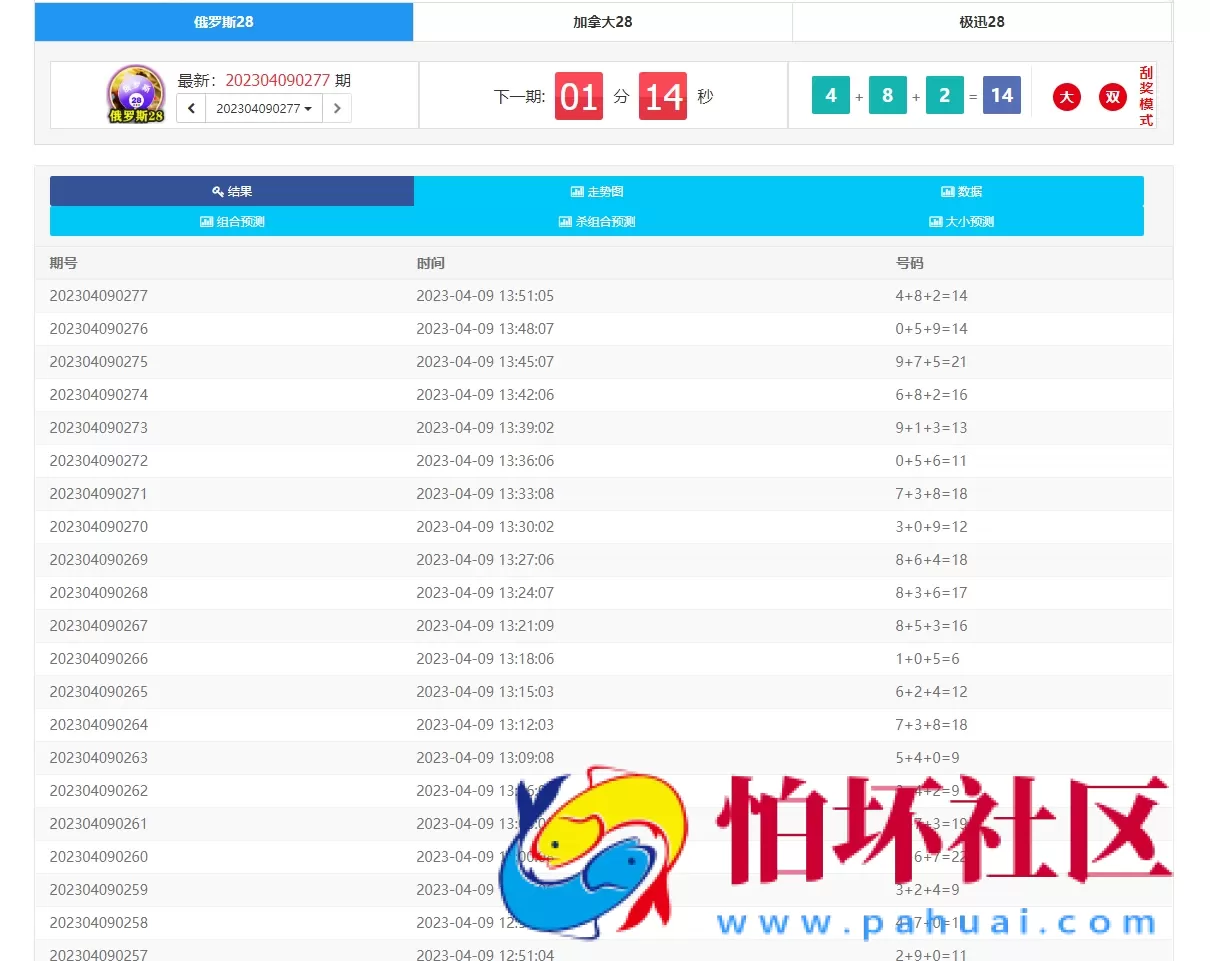1210x961 pixels.
Task: Click row 202304090275 in the results table
Action: click(97, 361)
